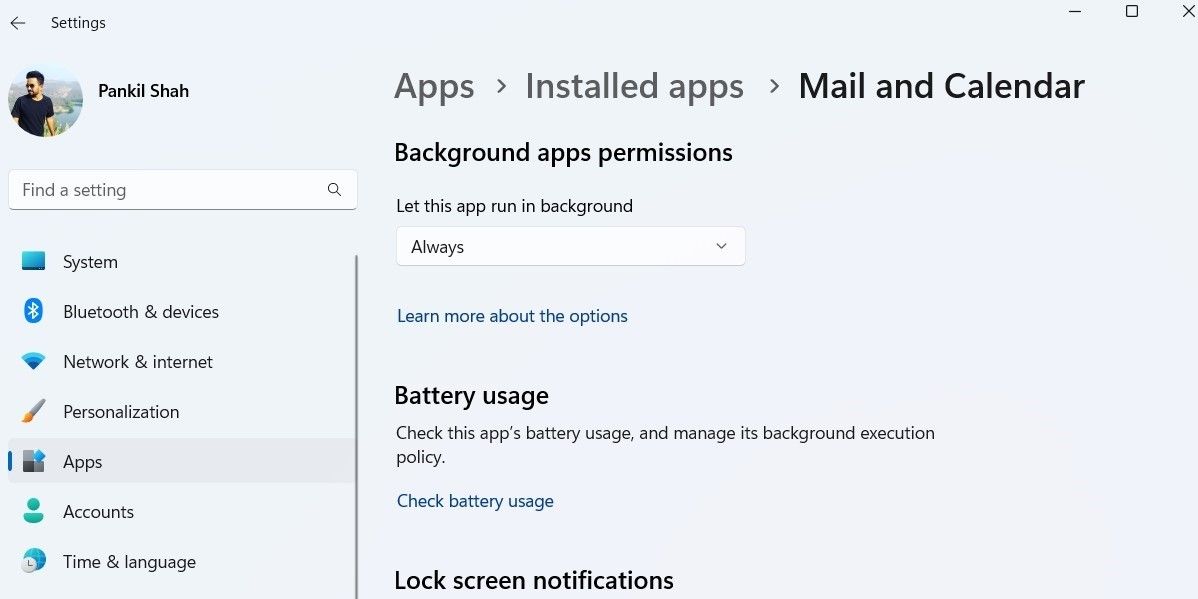Click the Apps icon in sidebar
The width and height of the screenshot is (1198, 599).
(x=34, y=461)
